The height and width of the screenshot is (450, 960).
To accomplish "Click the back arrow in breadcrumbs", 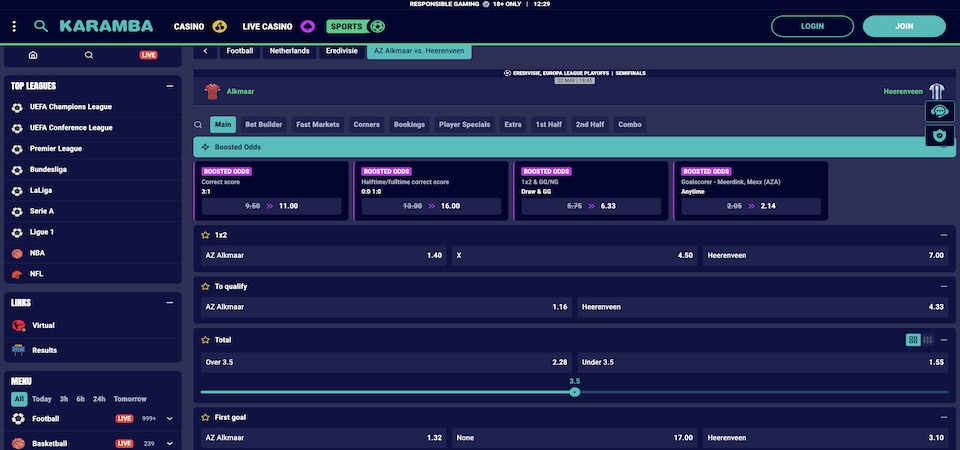I will [205, 51].
